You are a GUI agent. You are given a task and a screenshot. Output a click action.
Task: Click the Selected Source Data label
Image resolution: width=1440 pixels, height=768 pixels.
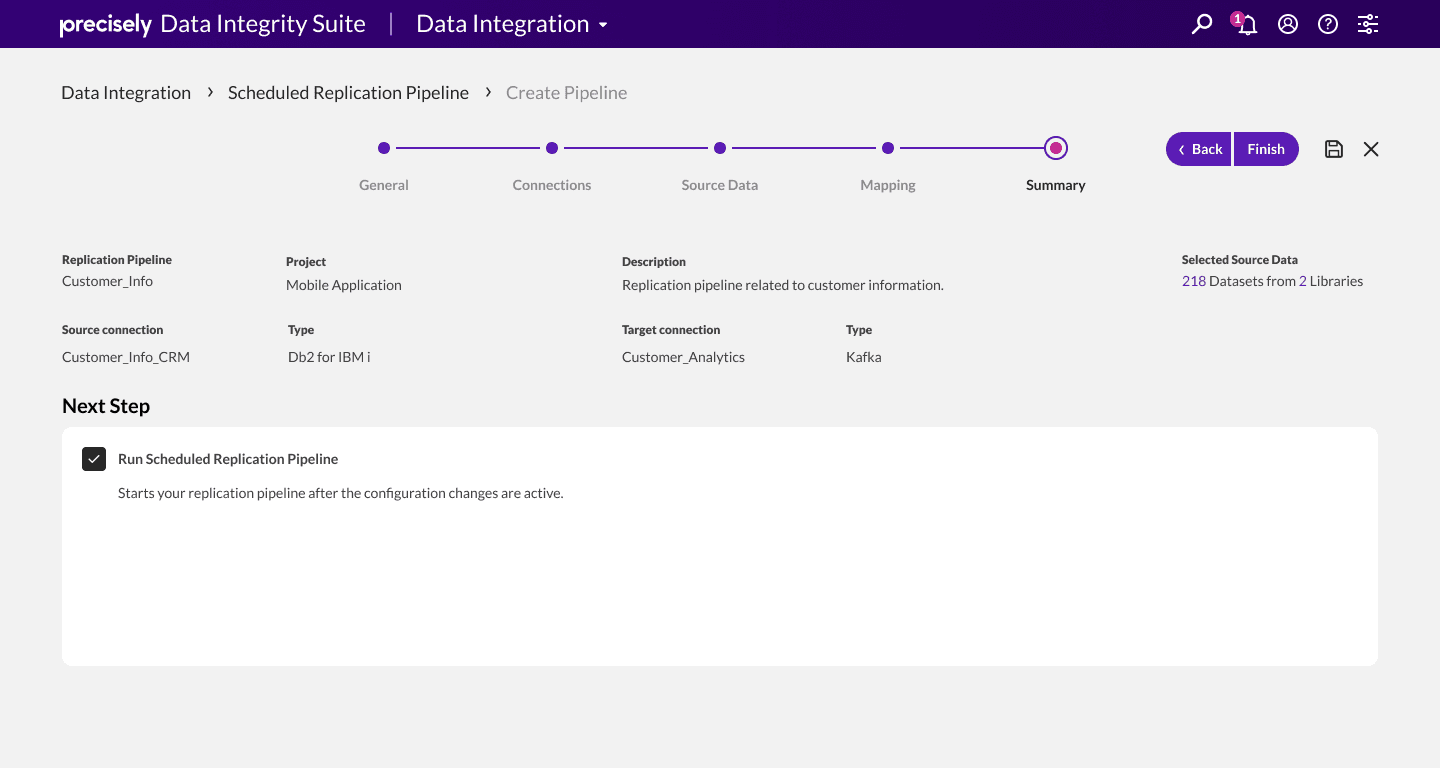pyautogui.click(x=1240, y=260)
